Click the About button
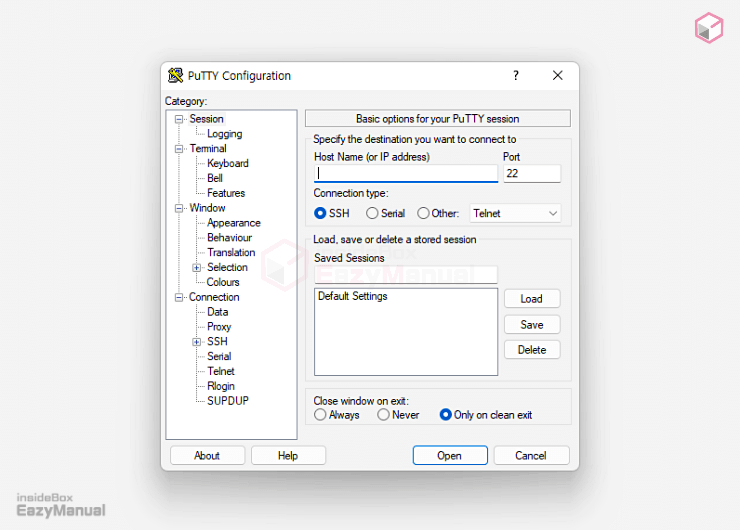 [207, 455]
